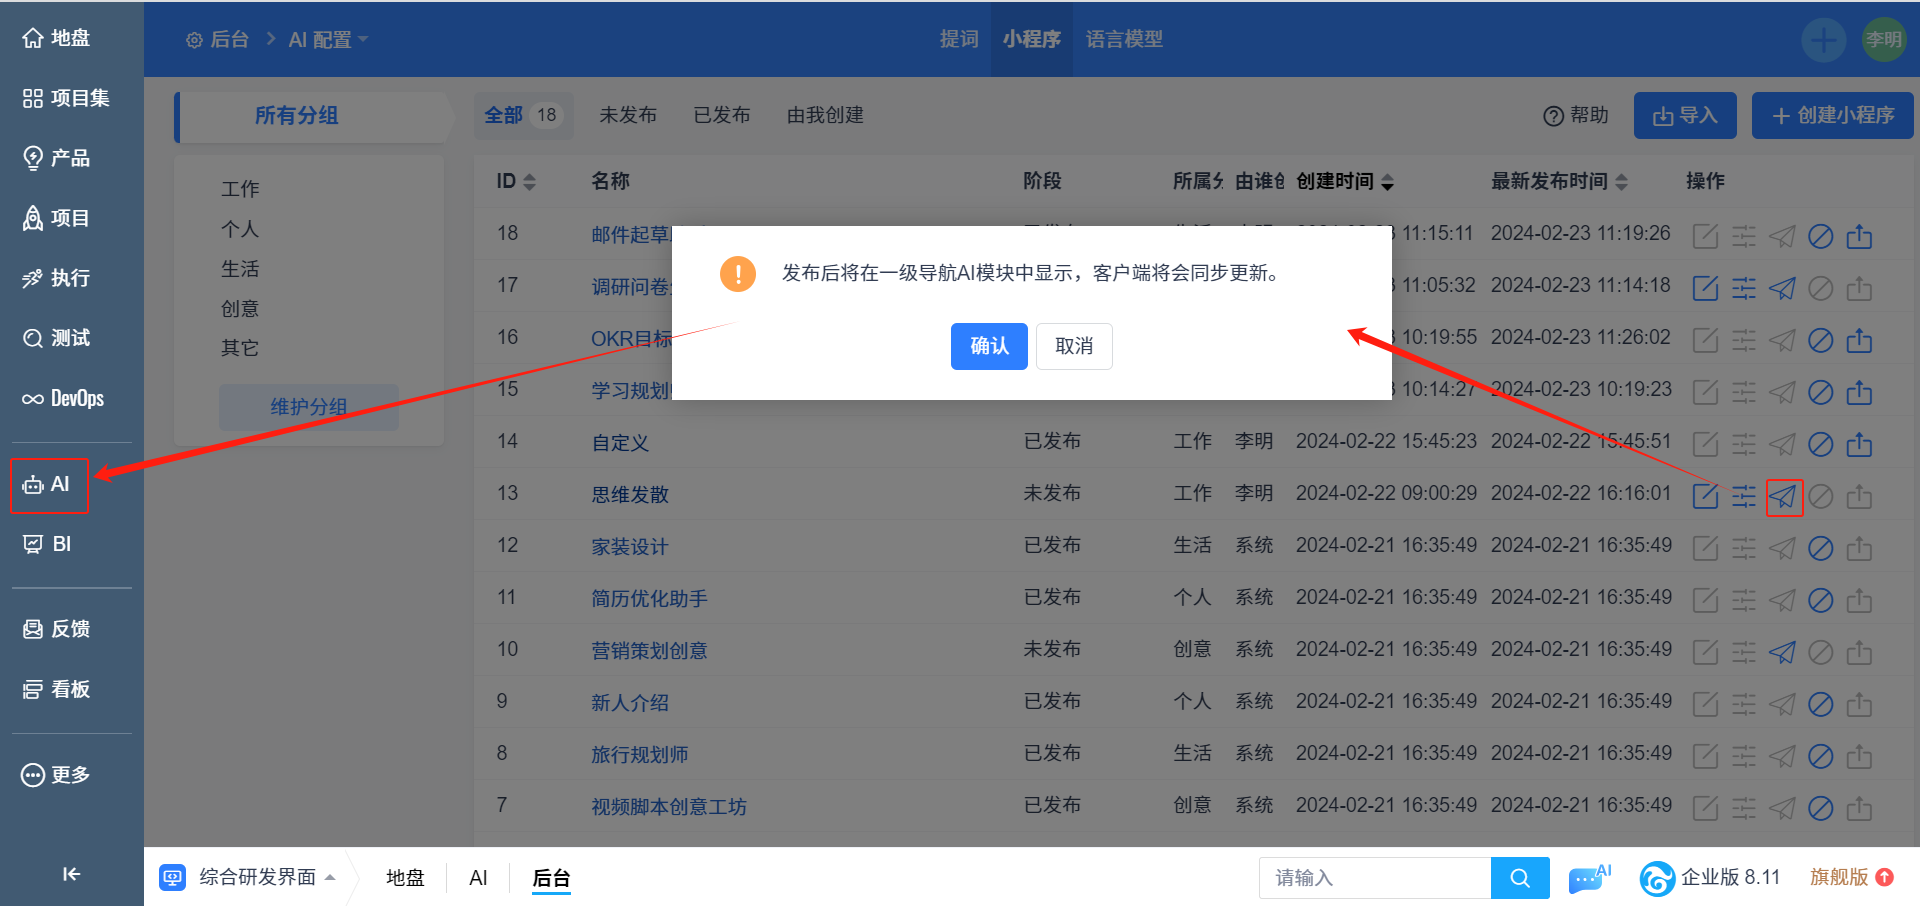This screenshot has height=906, width=1920.
Task: Sort the table by ID column
Action: [x=516, y=181]
